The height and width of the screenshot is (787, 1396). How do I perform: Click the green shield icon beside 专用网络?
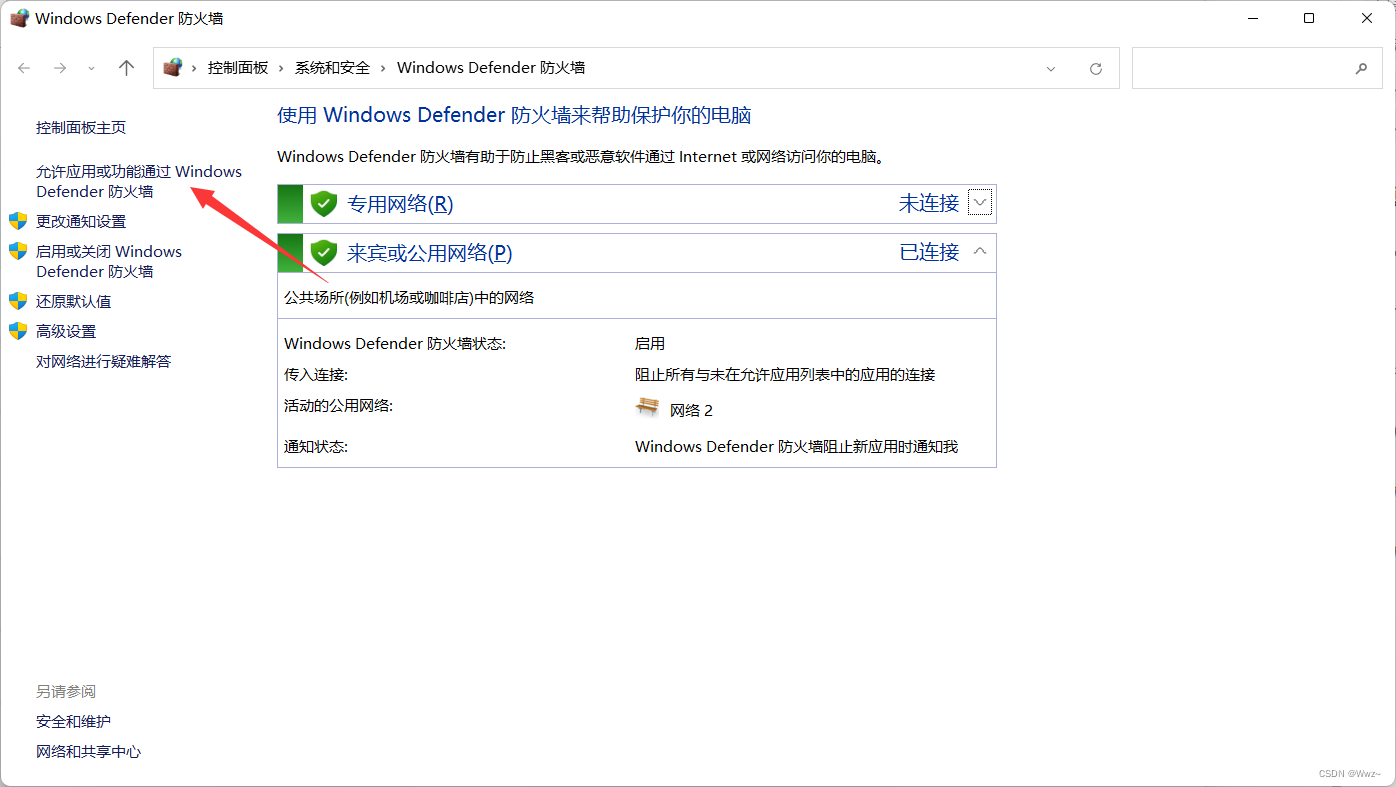point(323,203)
